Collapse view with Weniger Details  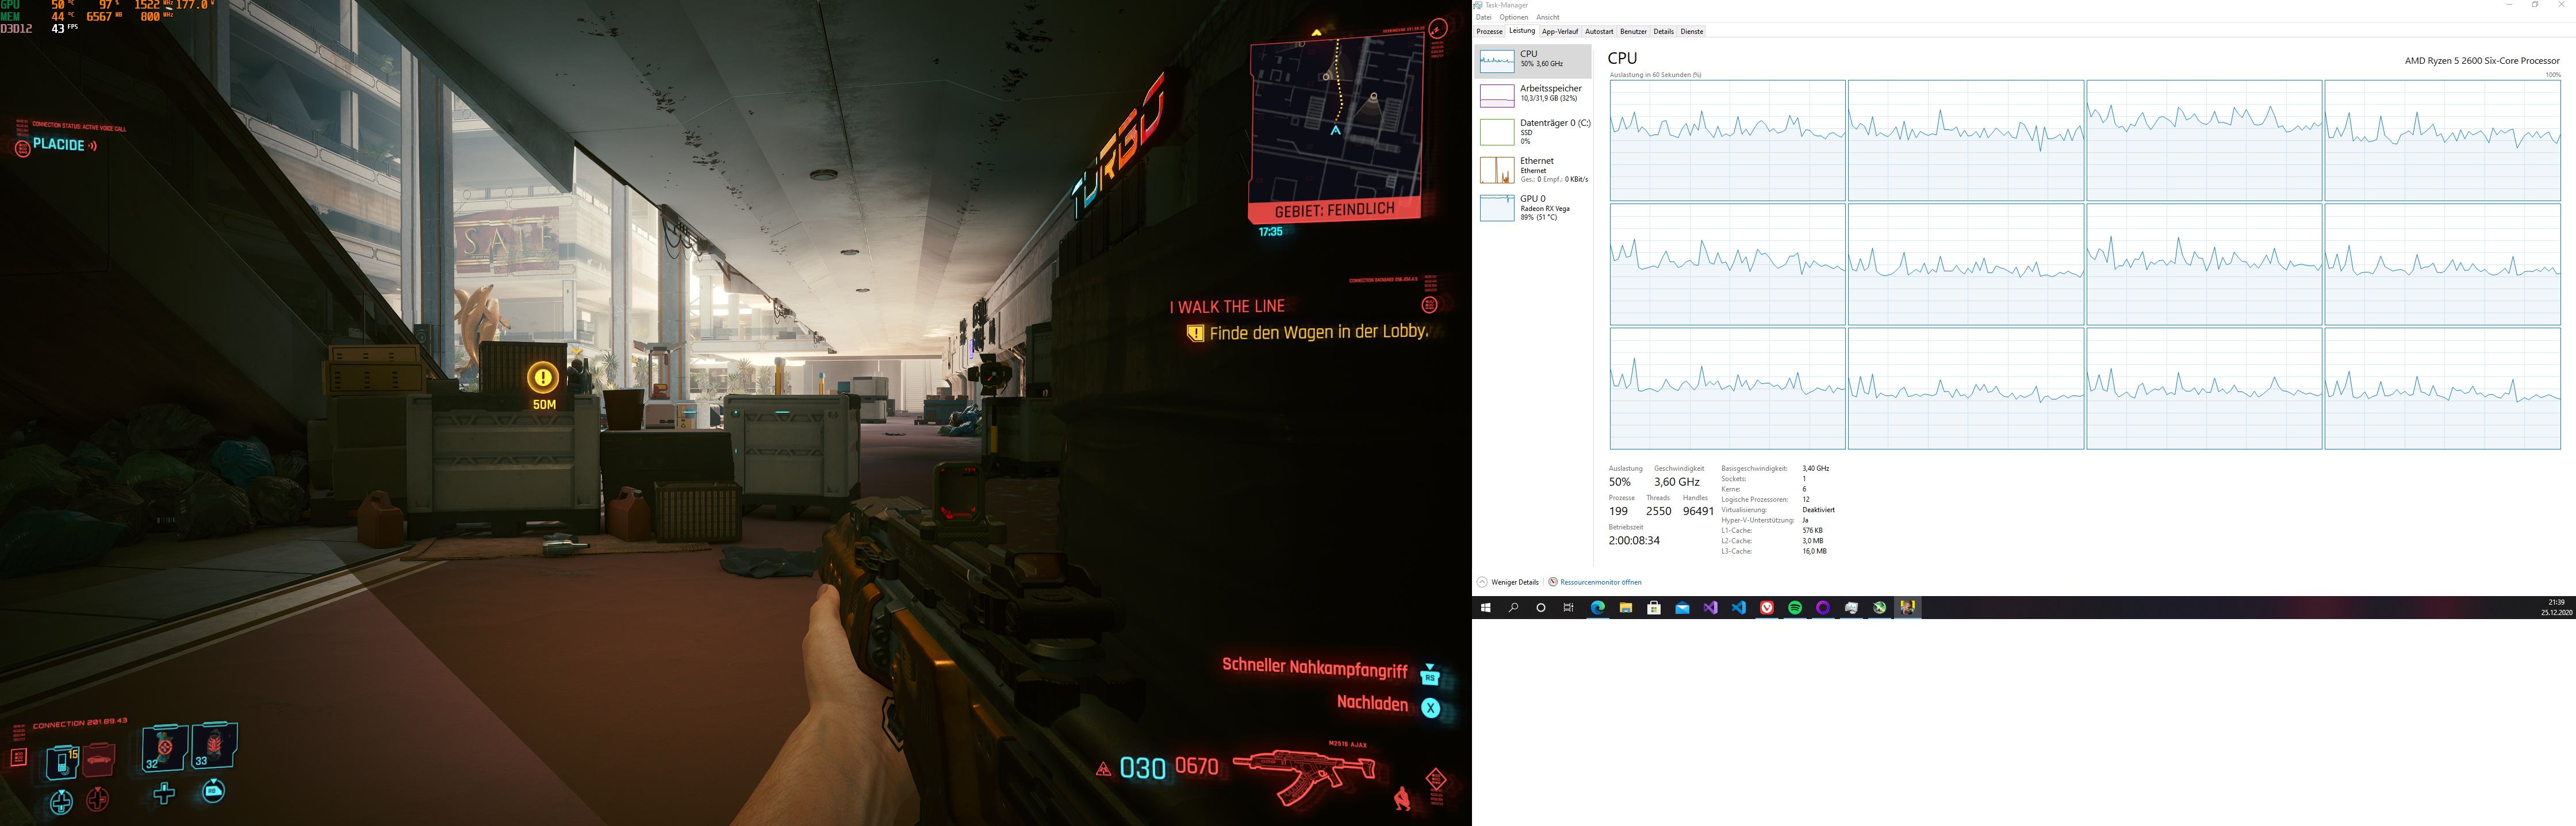1514,582
